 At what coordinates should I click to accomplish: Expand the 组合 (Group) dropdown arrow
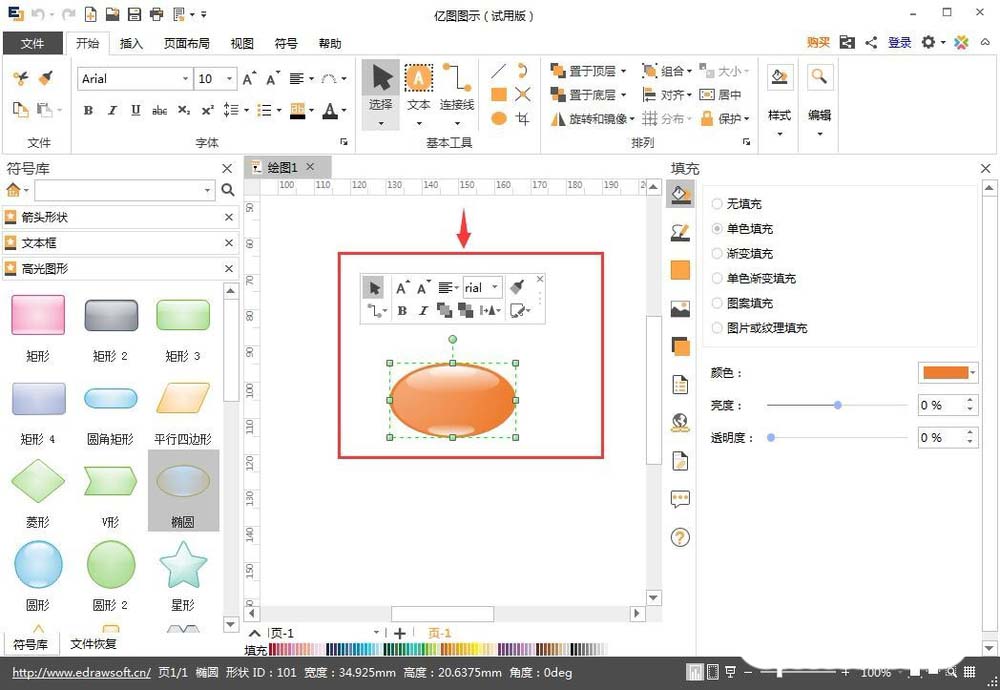click(687, 72)
